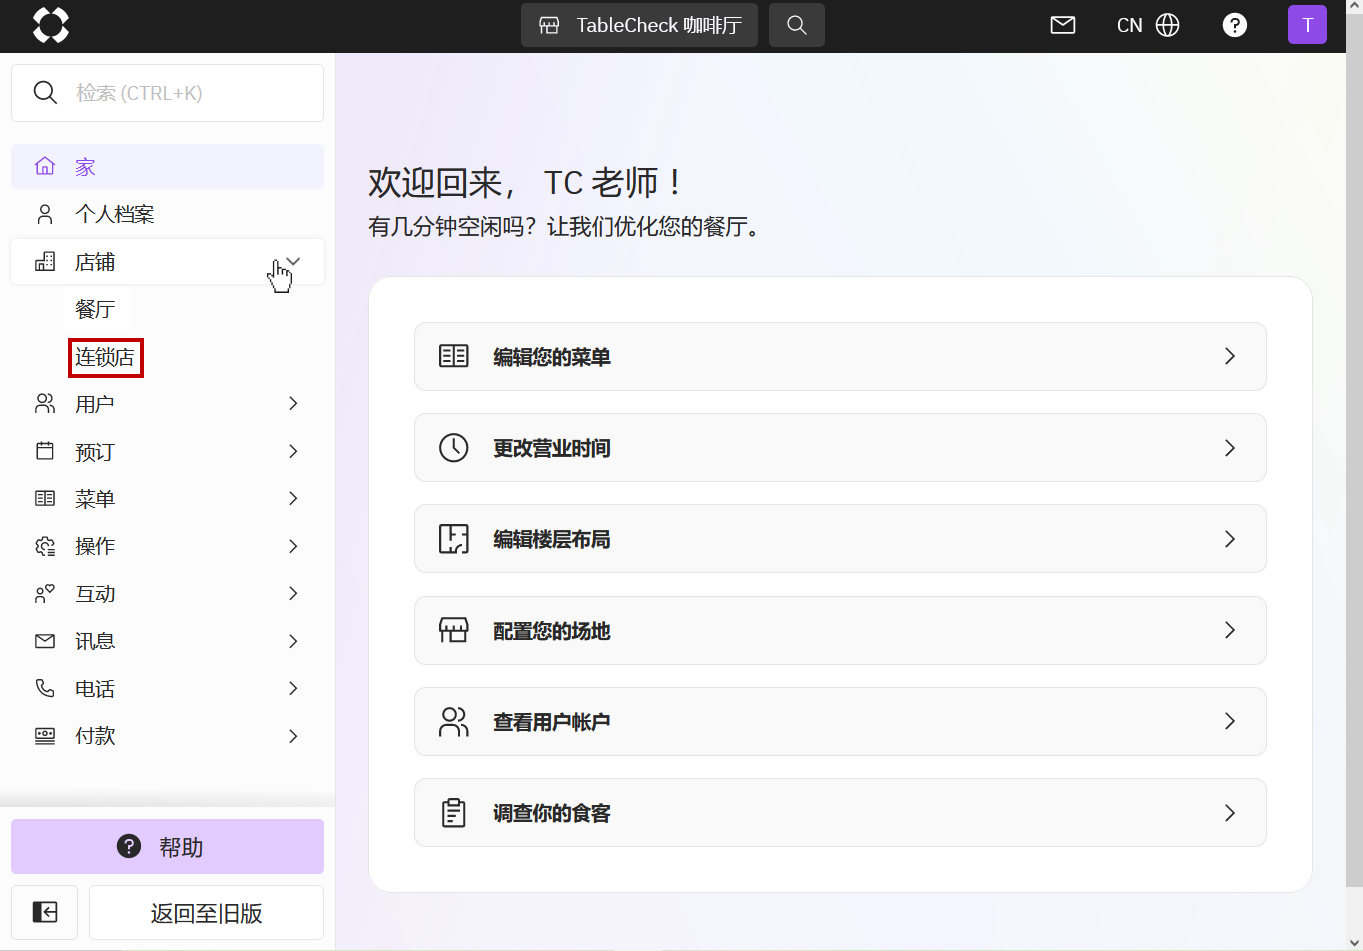Open 查看用户帐户 card
The height and width of the screenshot is (951, 1363).
click(840, 721)
